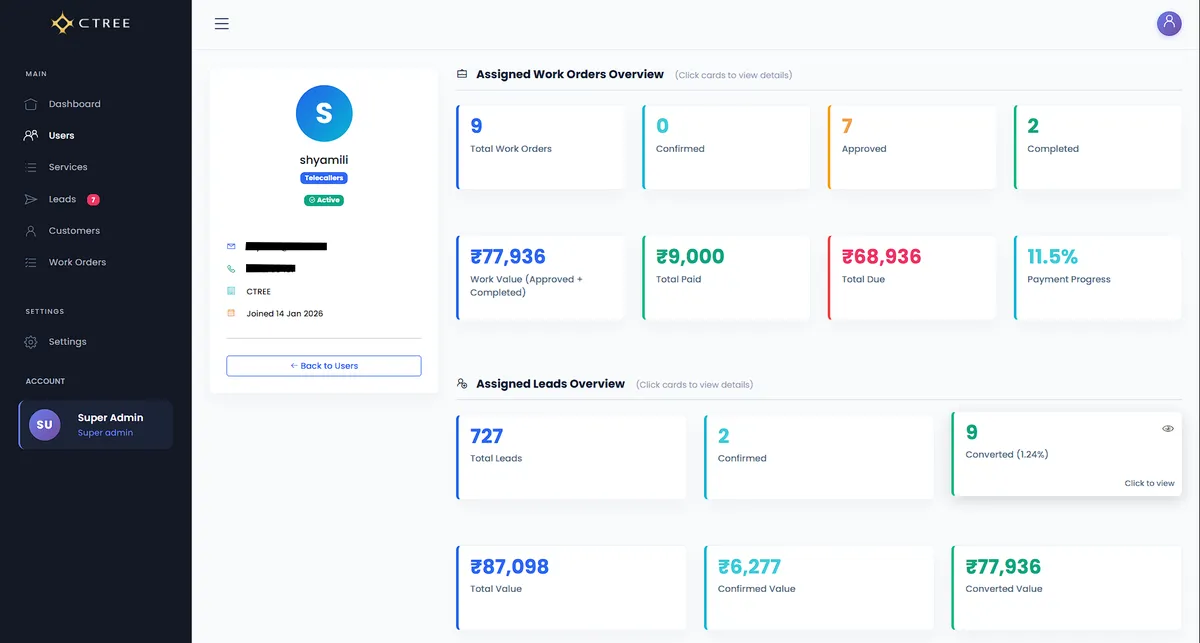Viewport: 1200px width, 643px height.
Task: Click the phone icon in profile
Action: point(231,268)
